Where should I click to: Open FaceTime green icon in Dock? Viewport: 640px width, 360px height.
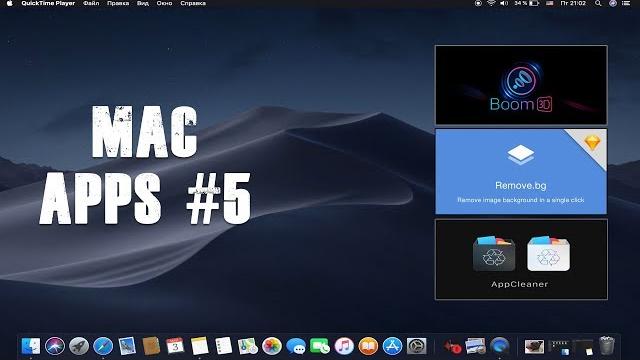(x=320, y=346)
